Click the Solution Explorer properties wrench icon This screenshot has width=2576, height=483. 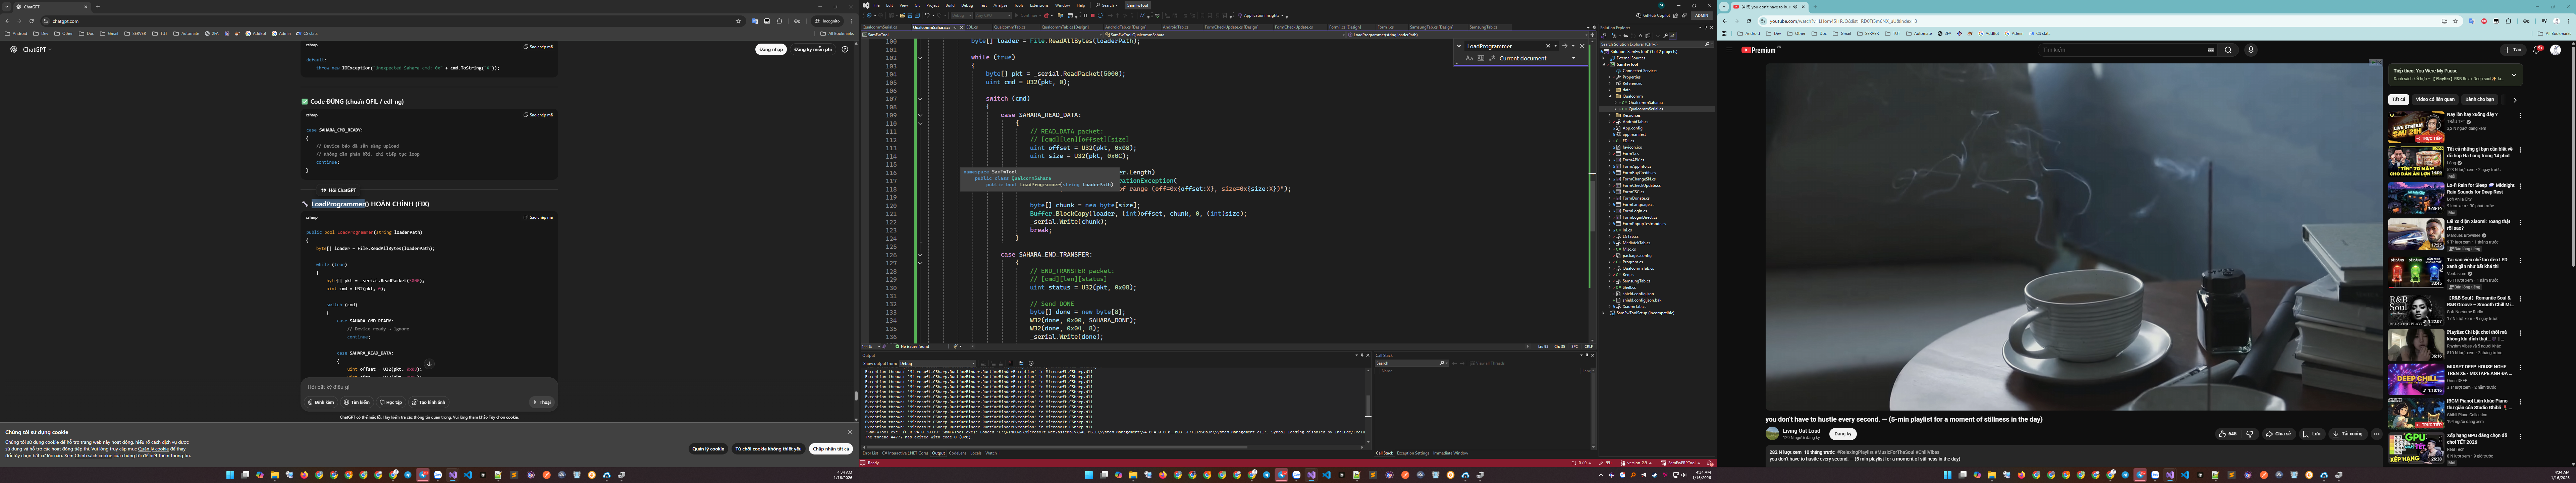(x=1665, y=36)
